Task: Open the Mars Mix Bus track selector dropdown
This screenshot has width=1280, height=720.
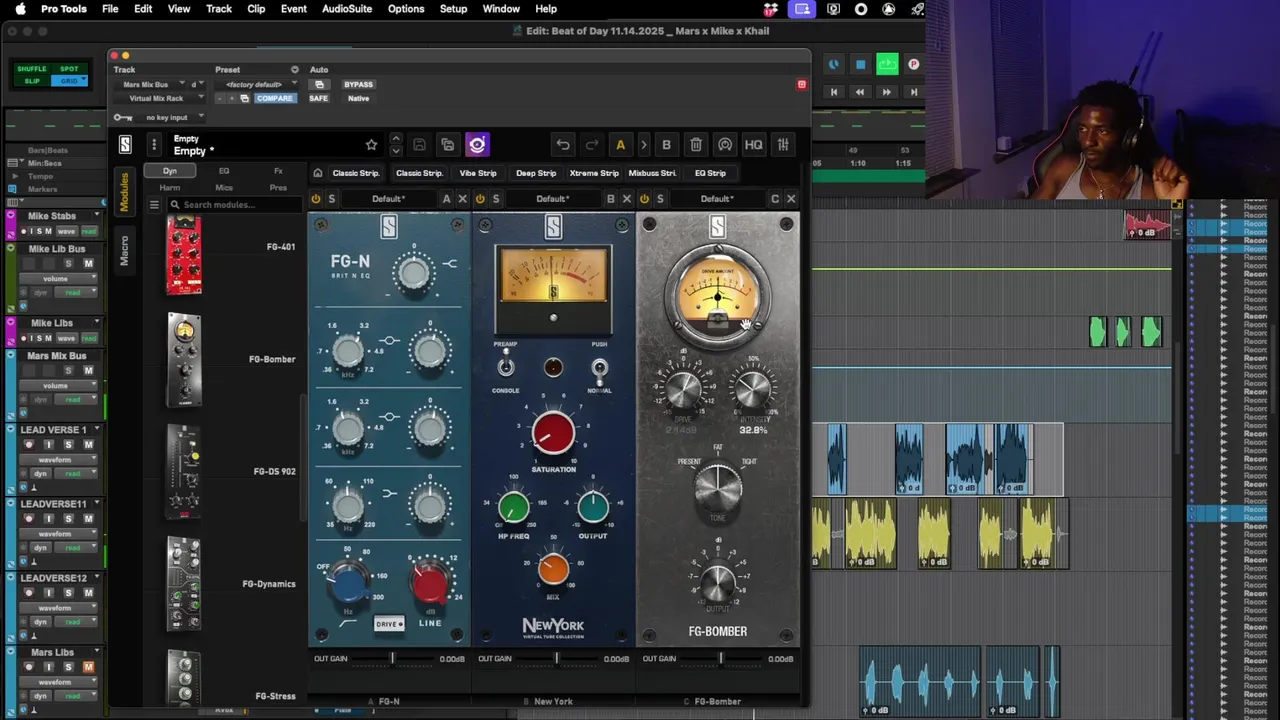Action: 150,85
